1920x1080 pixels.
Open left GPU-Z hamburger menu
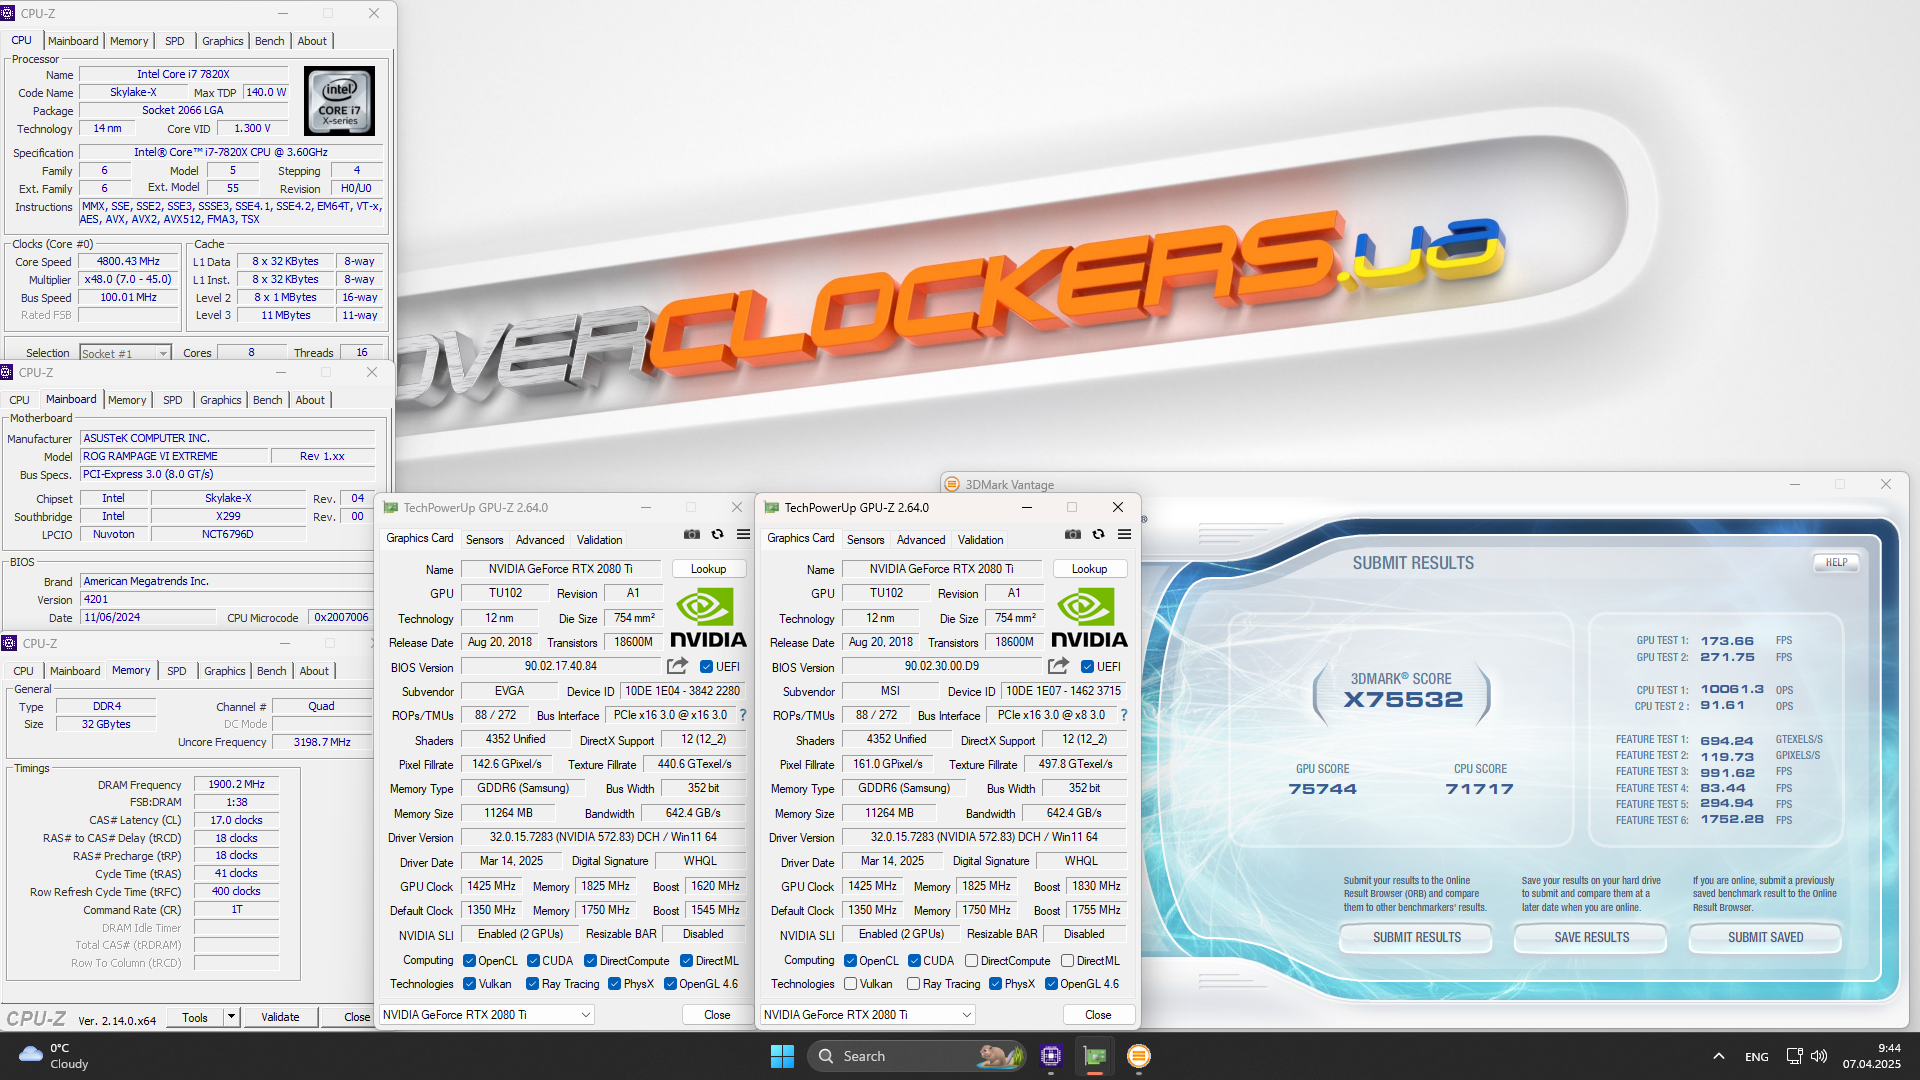[743, 535]
